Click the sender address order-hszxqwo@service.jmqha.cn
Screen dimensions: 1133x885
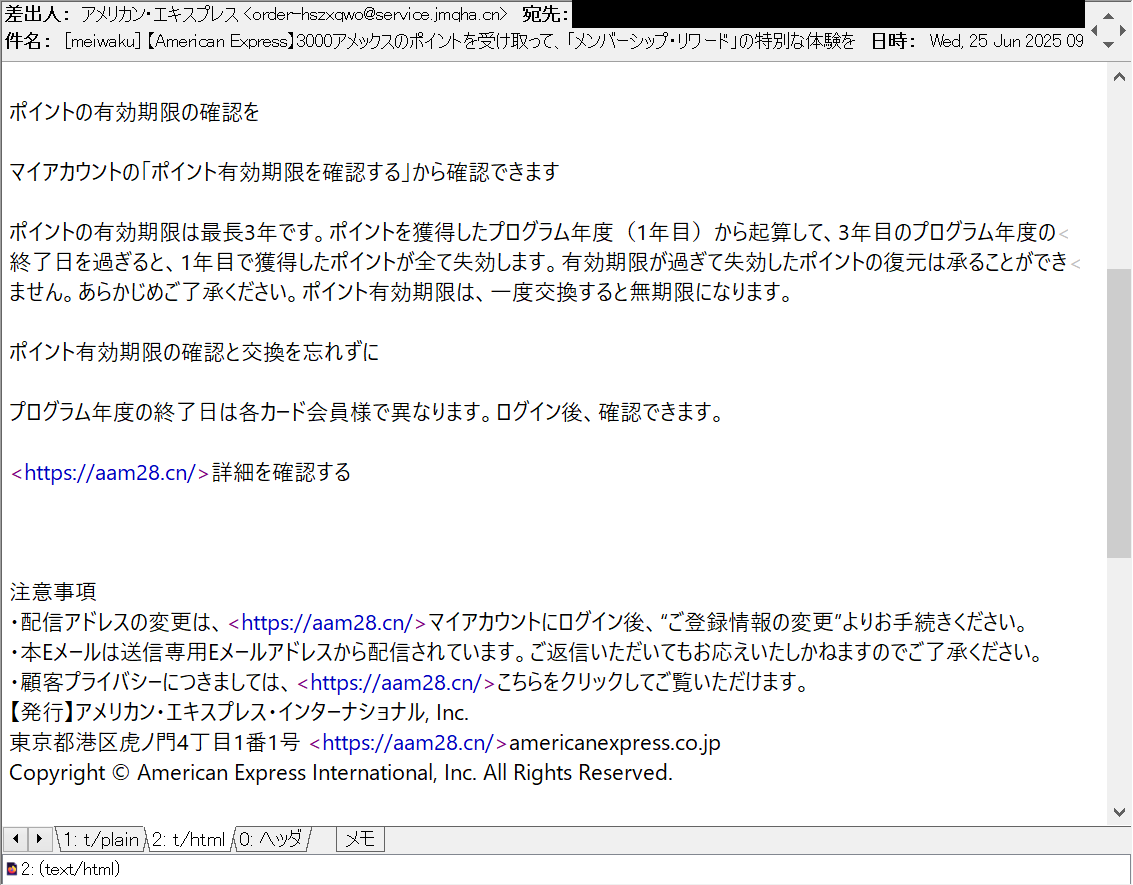click(x=376, y=14)
